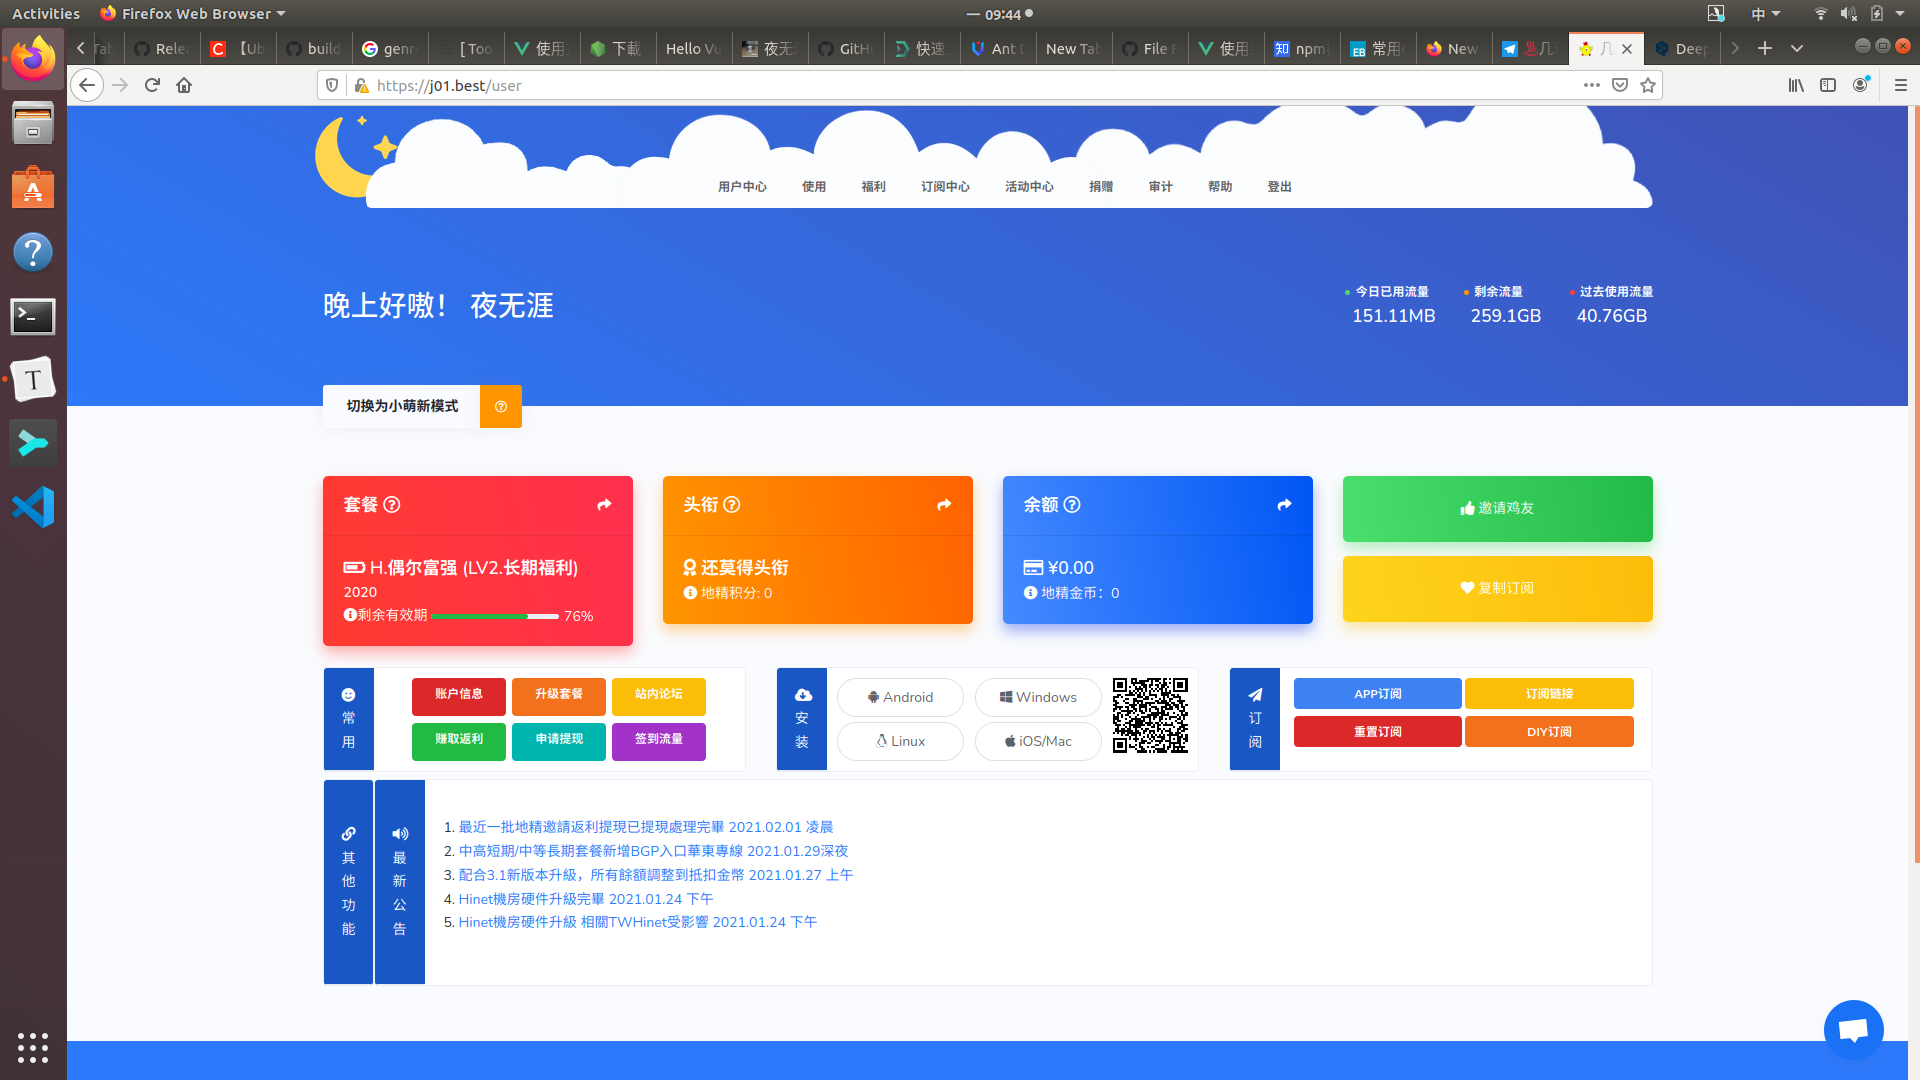The image size is (1920, 1080).
Task: Click the QR code image
Action: pyautogui.click(x=1150, y=715)
